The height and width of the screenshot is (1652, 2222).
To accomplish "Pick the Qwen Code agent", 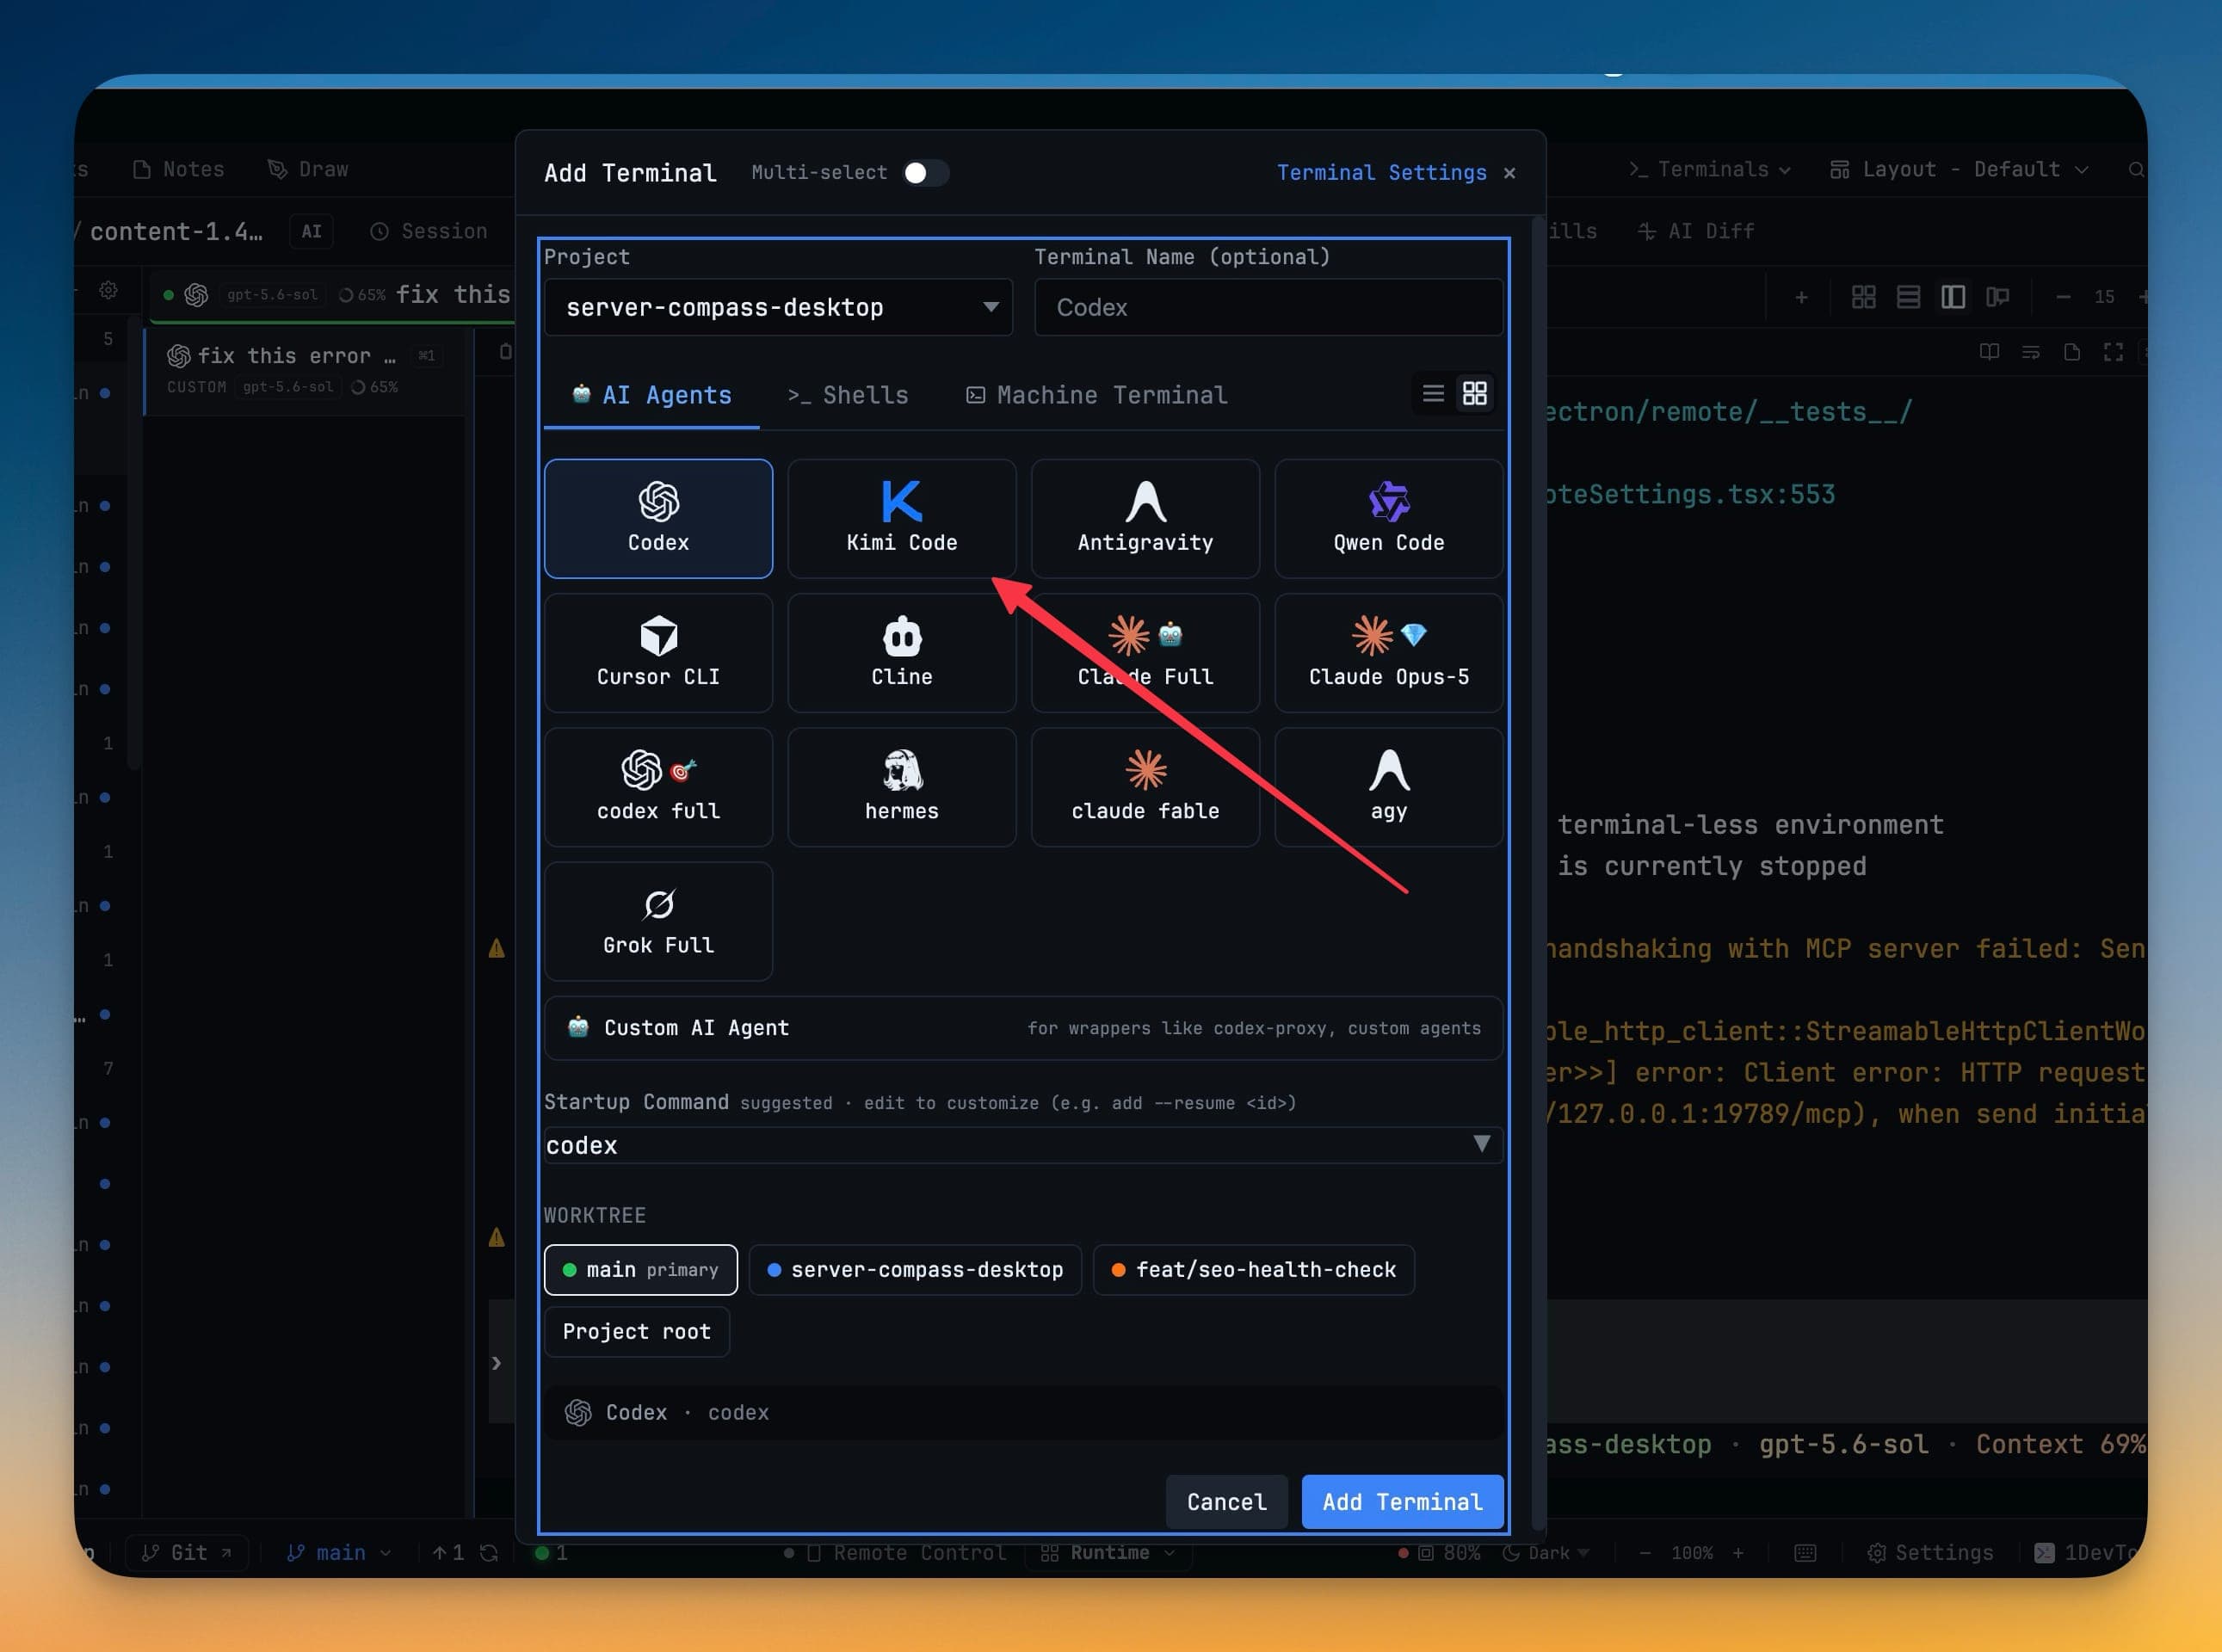I will pos(1388,518).
